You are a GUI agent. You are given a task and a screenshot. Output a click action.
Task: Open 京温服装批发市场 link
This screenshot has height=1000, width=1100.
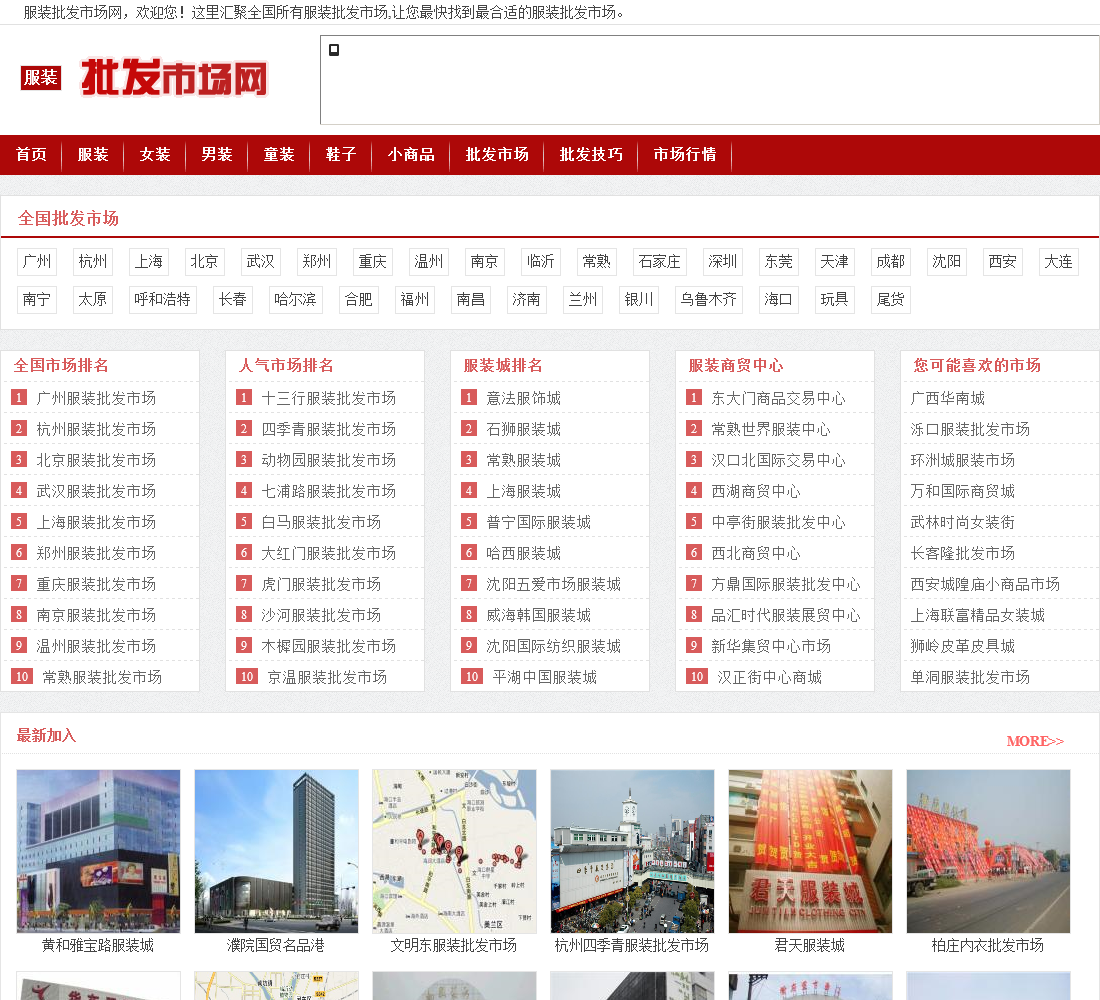(327, 677)
